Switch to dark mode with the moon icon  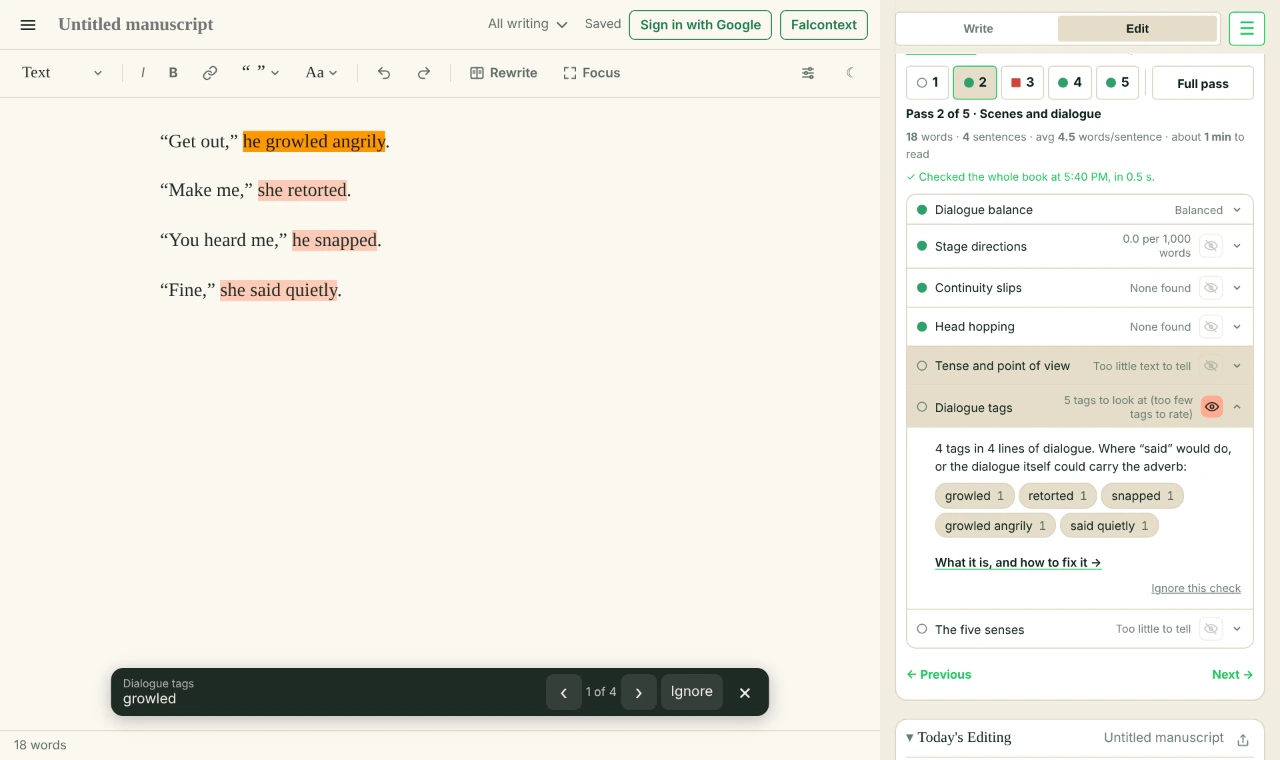(850, 73)
